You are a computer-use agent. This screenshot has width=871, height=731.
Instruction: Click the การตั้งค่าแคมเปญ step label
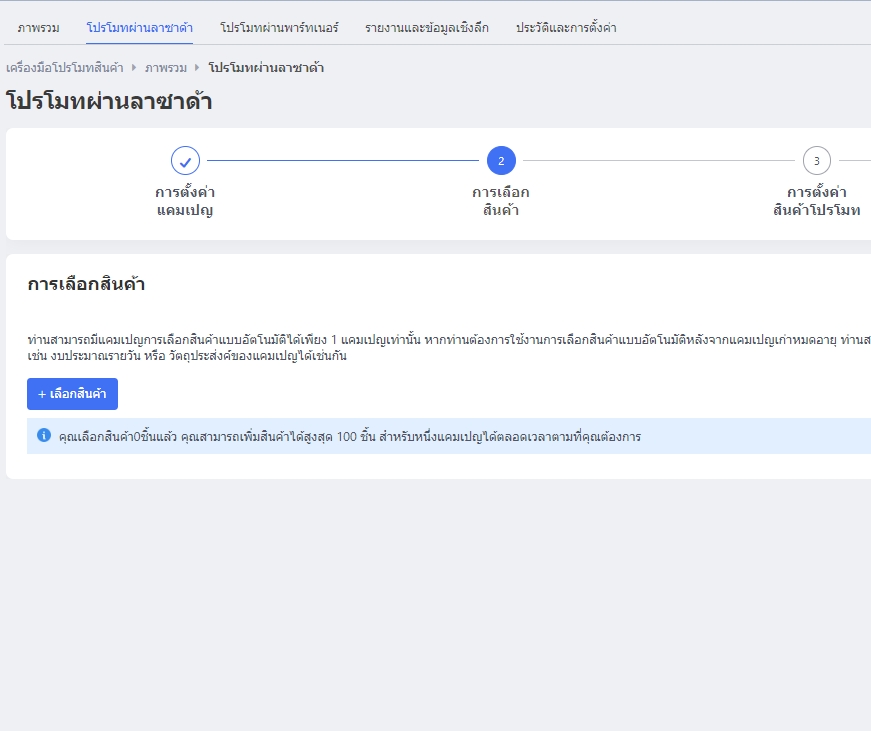click(x=185, y=201)
